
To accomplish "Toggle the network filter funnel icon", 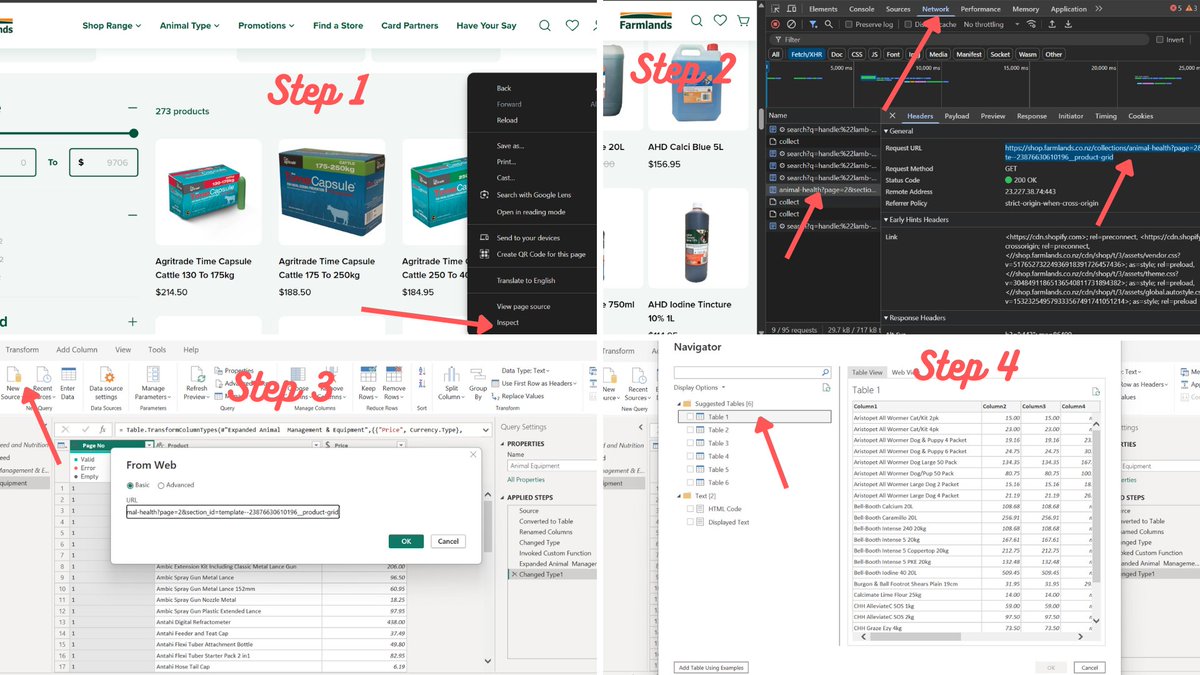I will (813, 24).
